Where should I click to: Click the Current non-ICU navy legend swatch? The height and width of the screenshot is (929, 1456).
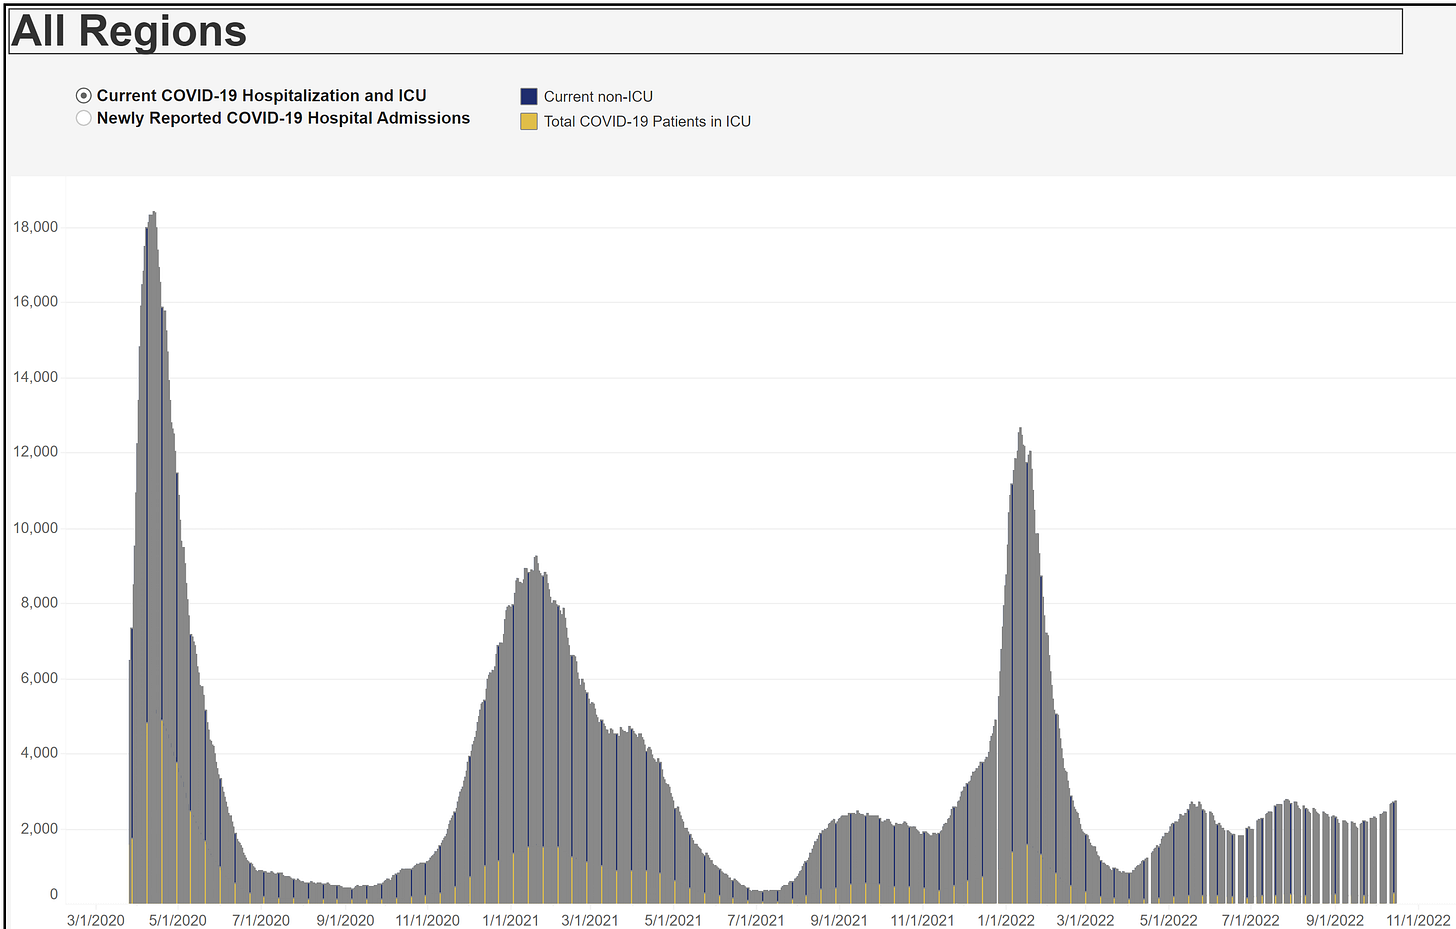[x=529, y=97]
